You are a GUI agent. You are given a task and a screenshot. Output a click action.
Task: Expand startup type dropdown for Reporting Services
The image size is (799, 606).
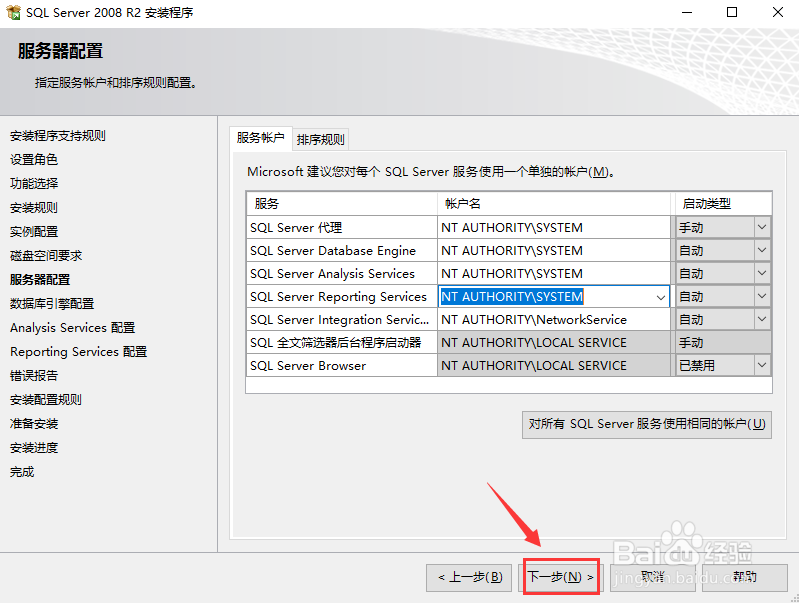pyautogui.click(x=762, y=296)
